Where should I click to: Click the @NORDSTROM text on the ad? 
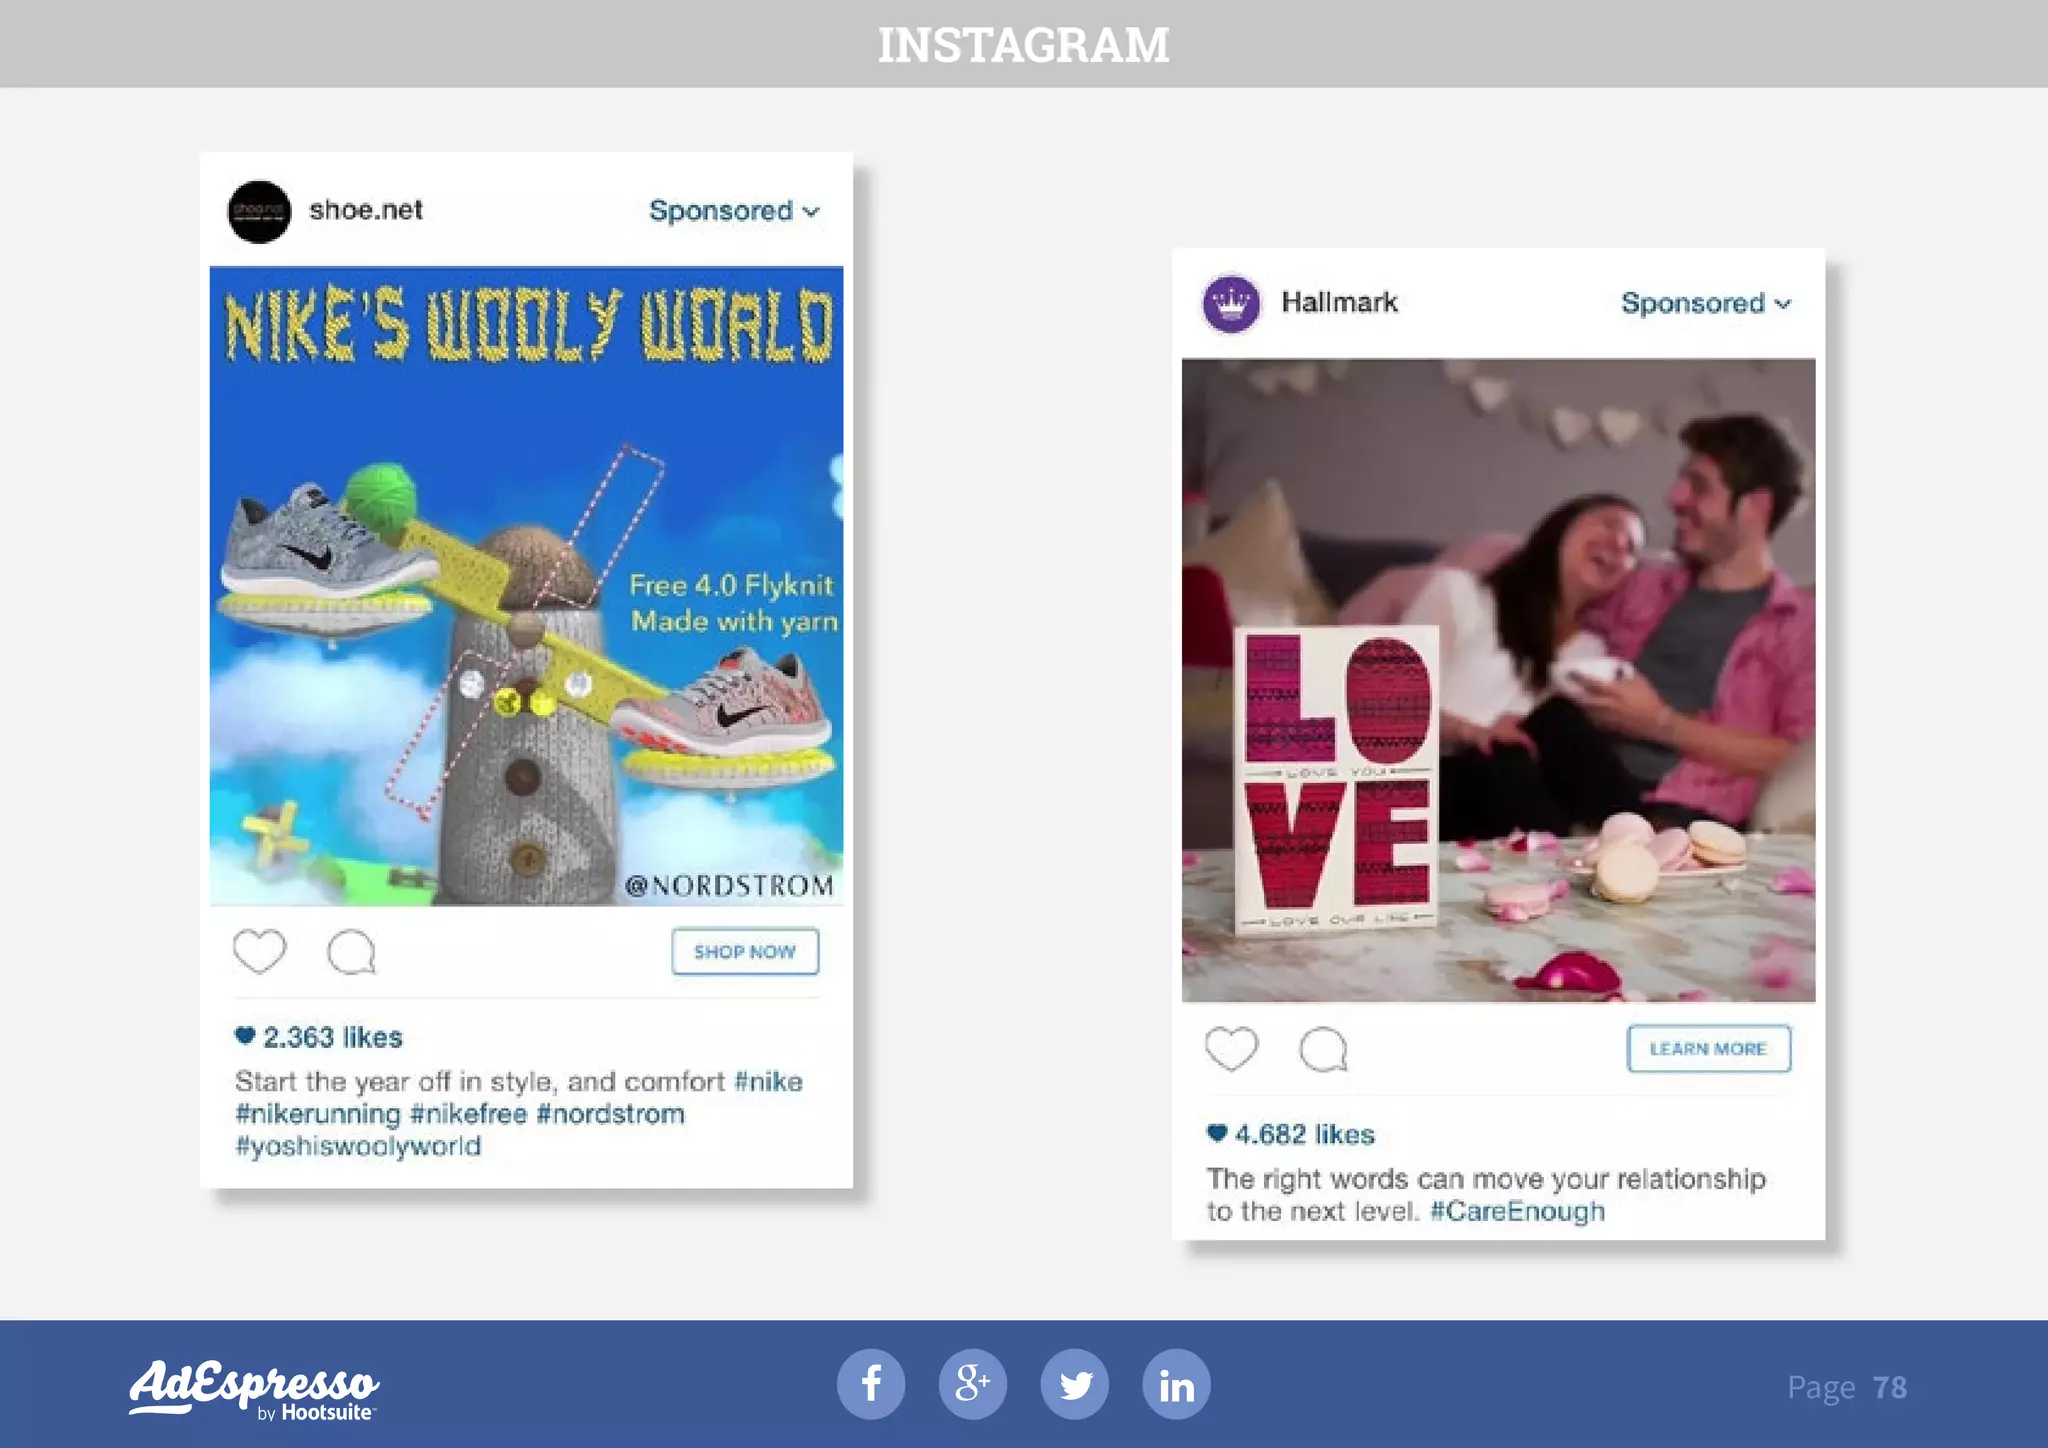(x=729, y=886)
